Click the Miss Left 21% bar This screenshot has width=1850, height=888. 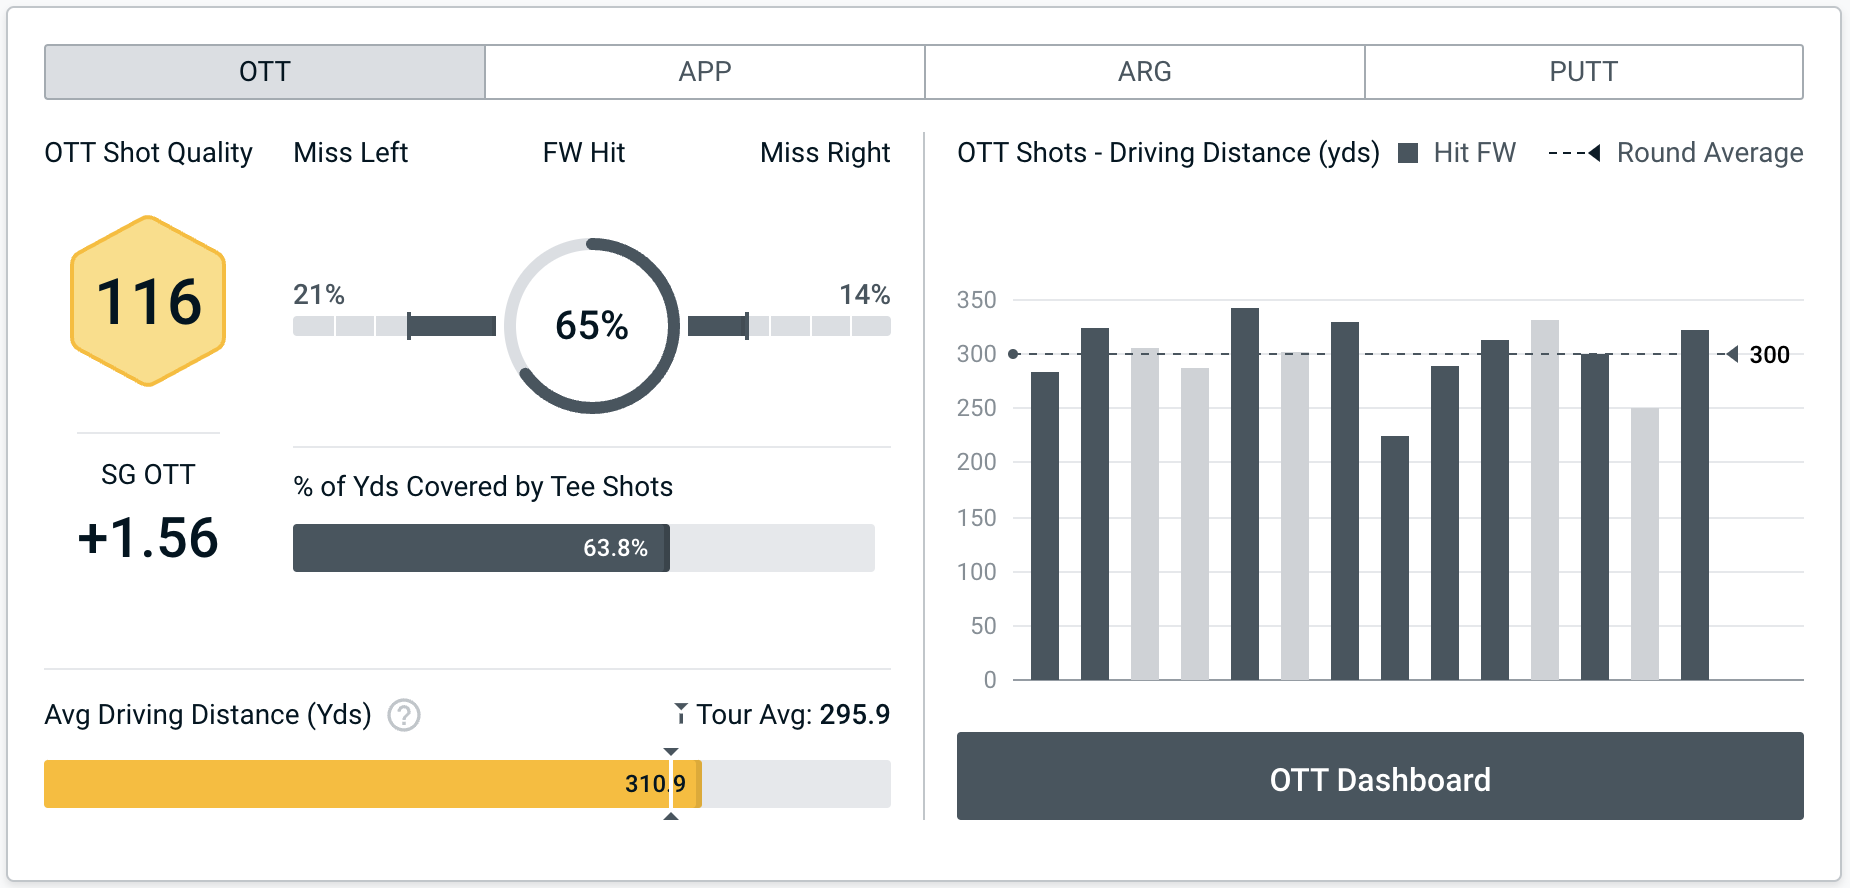click(394, 326)
